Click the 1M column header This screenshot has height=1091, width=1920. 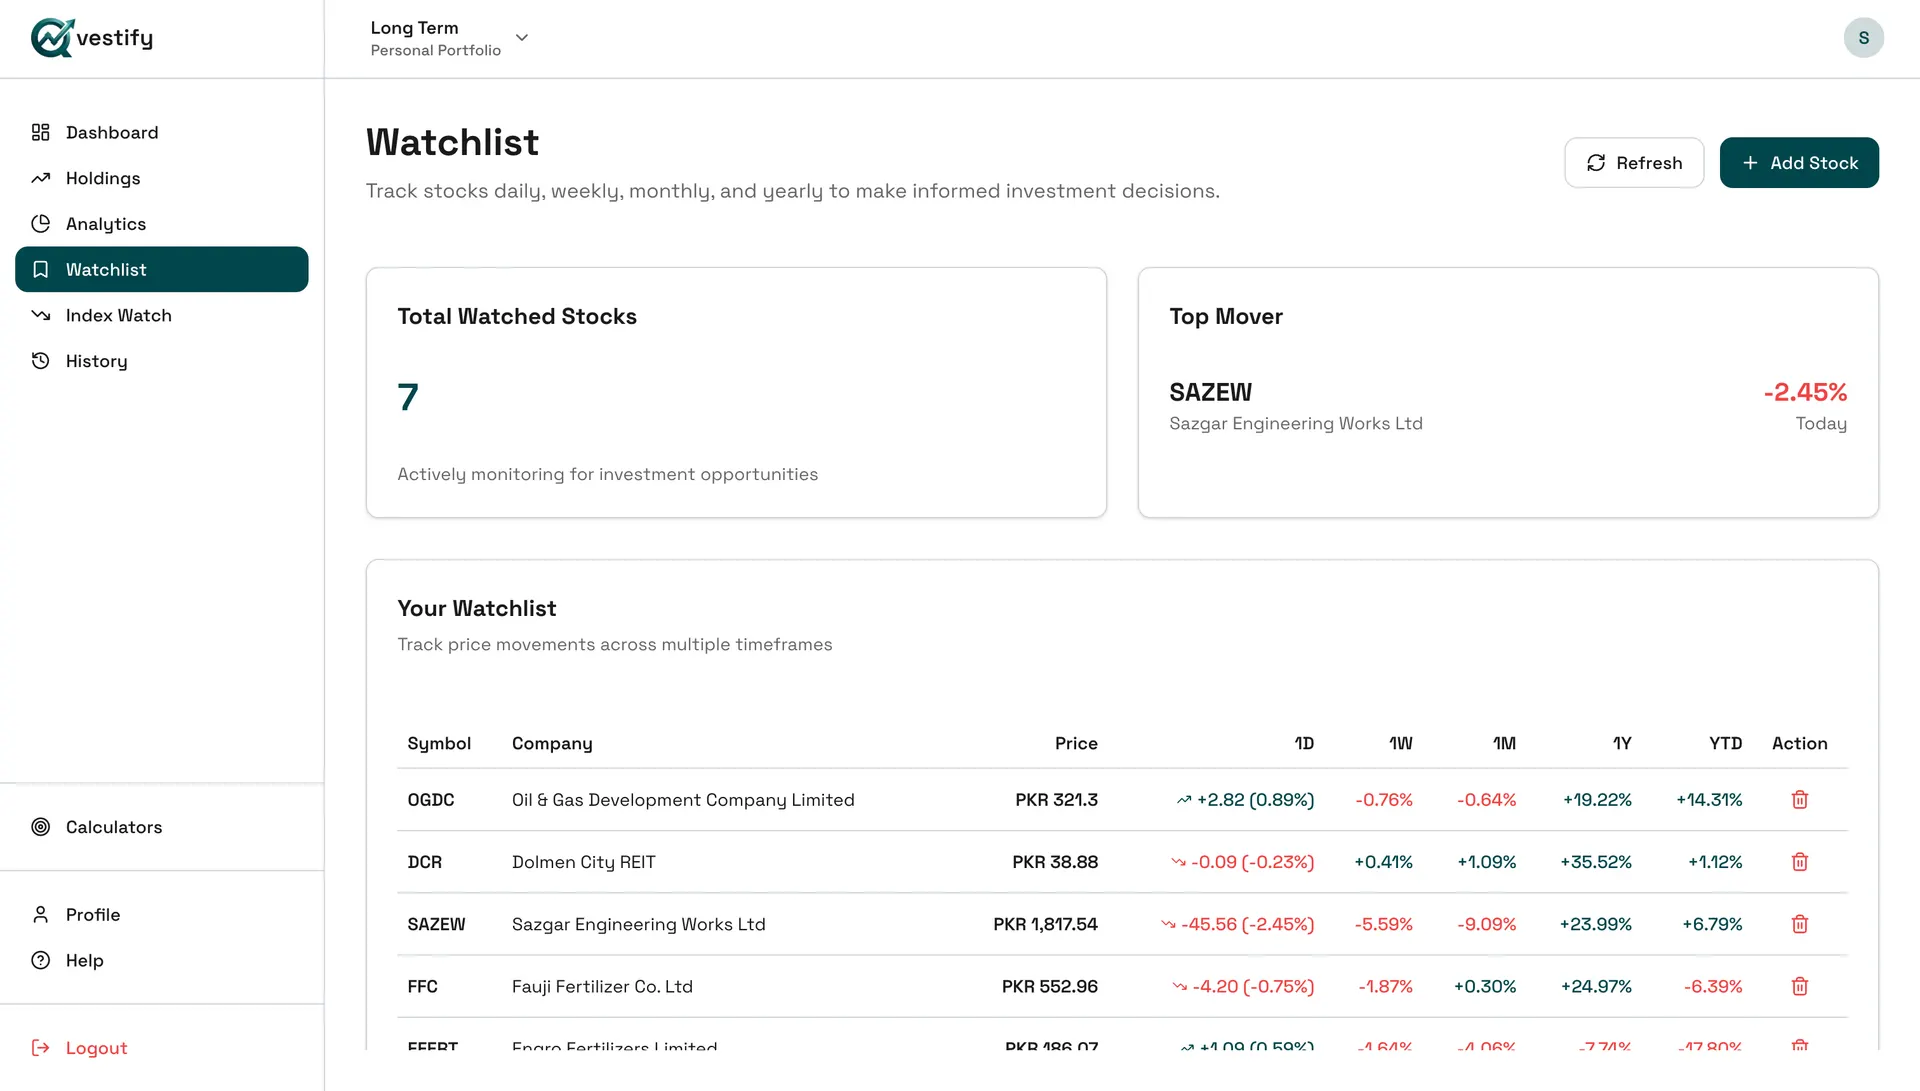pos(1504,744)
